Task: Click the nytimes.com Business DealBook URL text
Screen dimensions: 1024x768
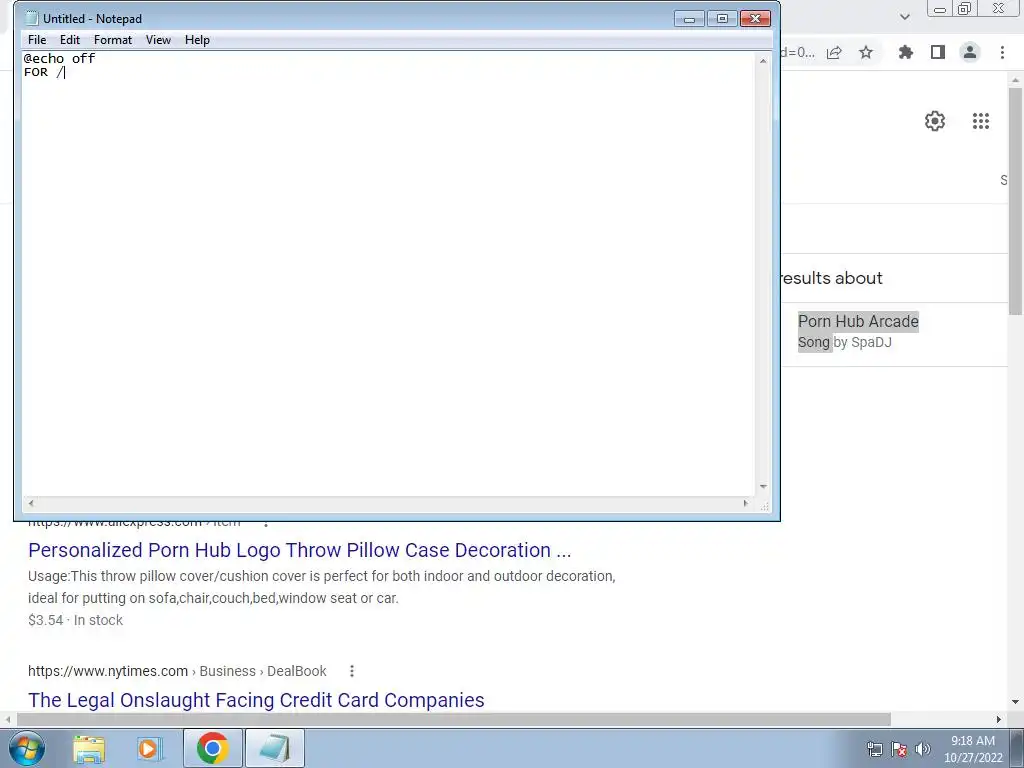Action: coord(177,671)
